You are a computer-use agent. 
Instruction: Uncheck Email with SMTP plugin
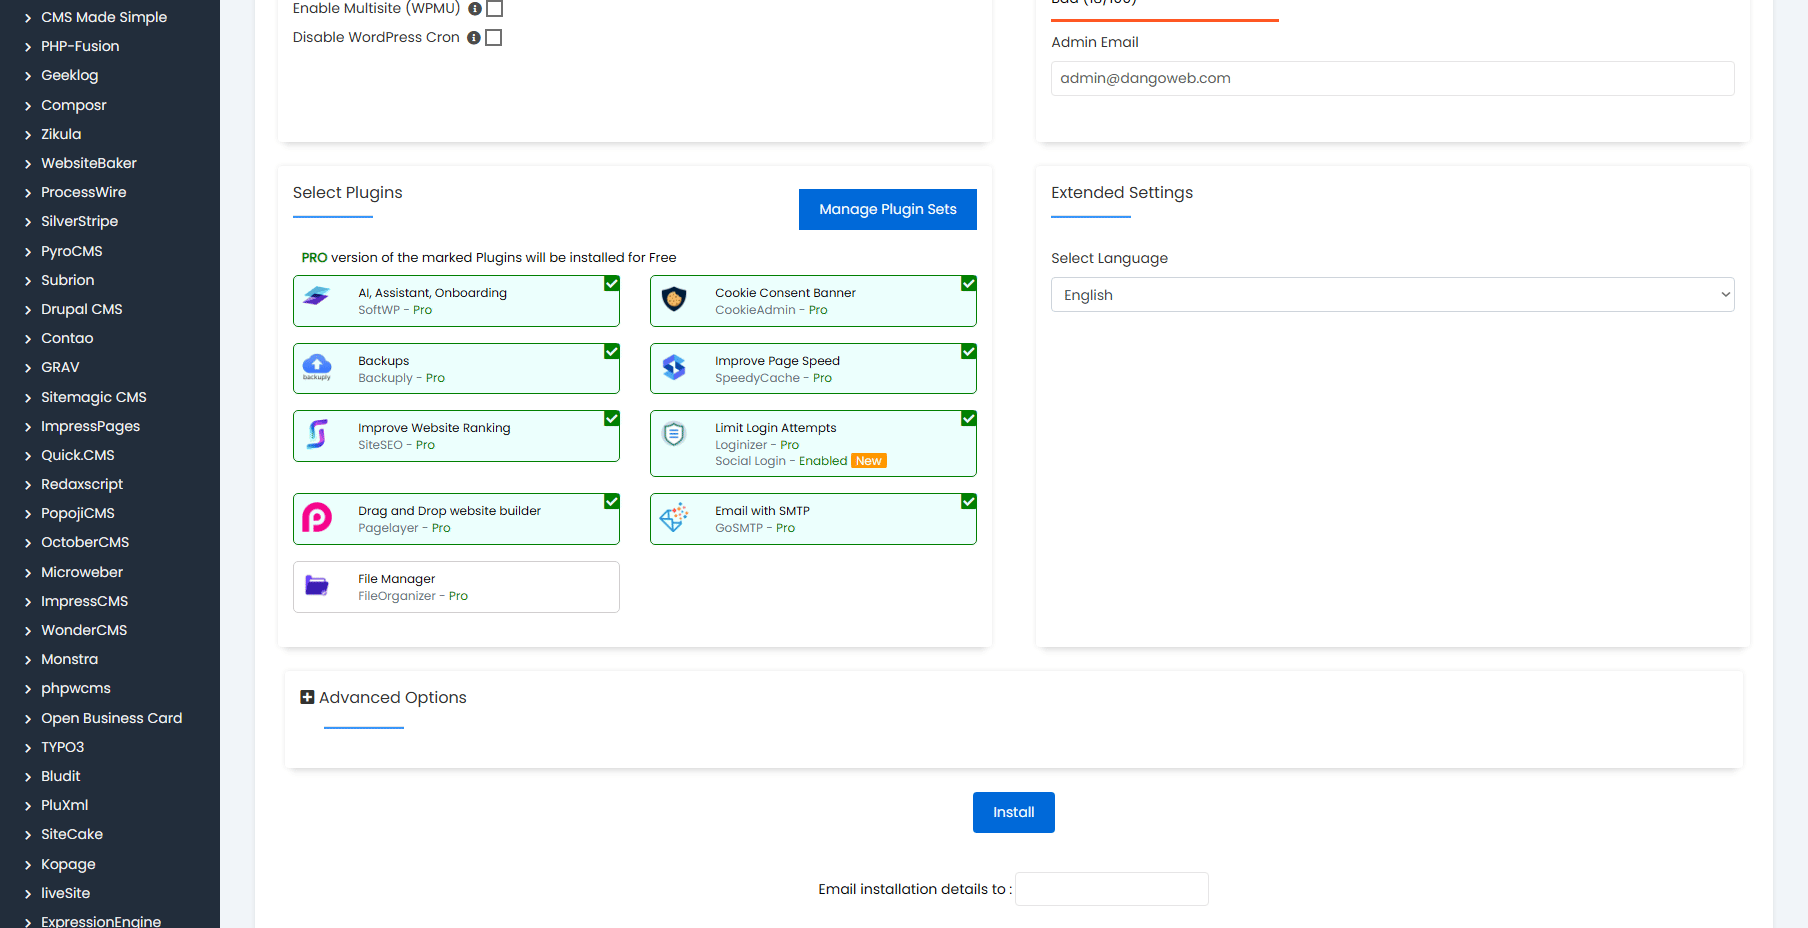969,502
